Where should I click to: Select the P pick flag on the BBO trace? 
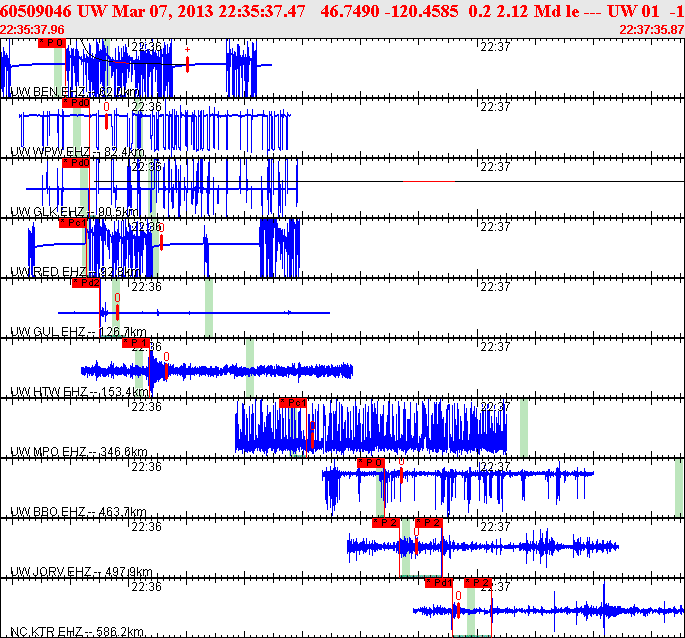[370, 462]
